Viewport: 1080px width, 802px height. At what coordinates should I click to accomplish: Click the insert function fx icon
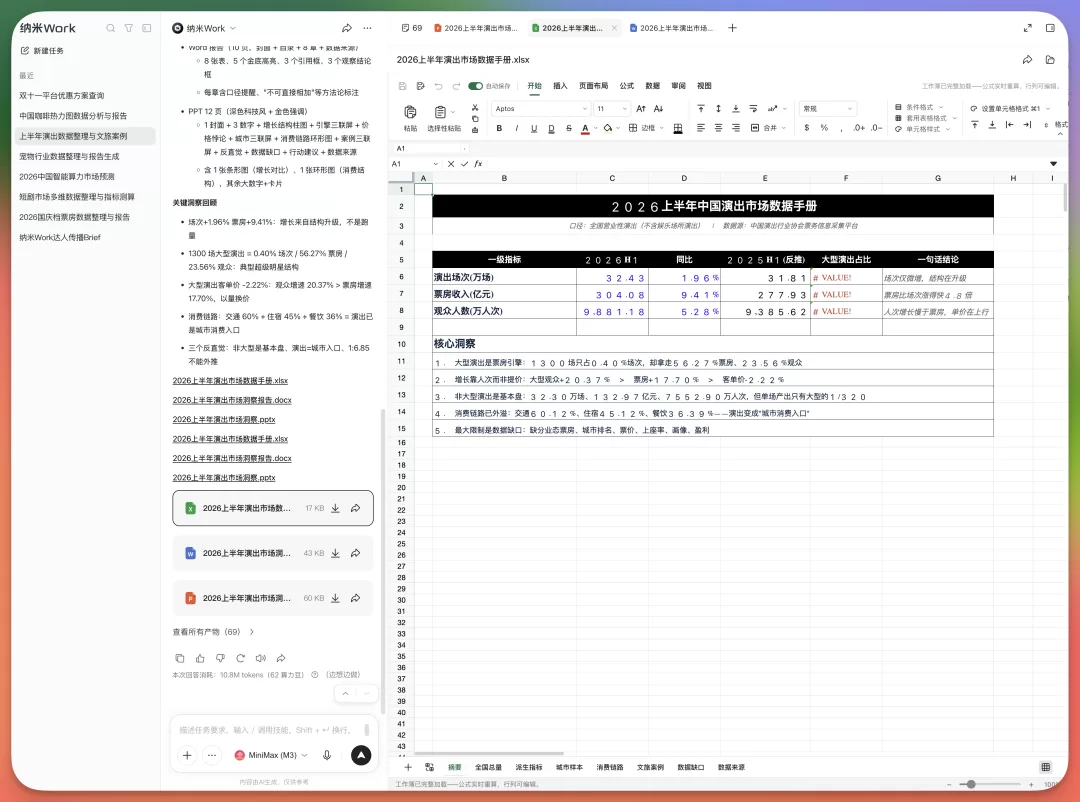[479, 164]
